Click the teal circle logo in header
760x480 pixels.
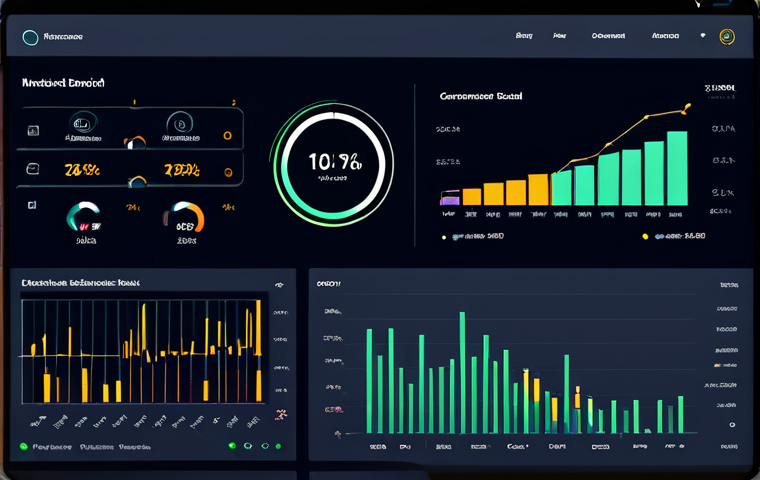(x=30, y=37)
